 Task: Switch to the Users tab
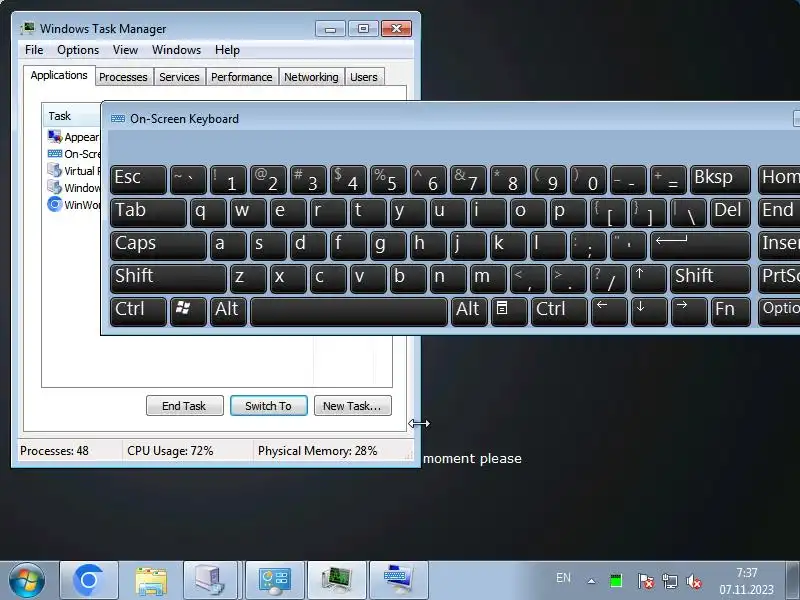tap(364, 77)
